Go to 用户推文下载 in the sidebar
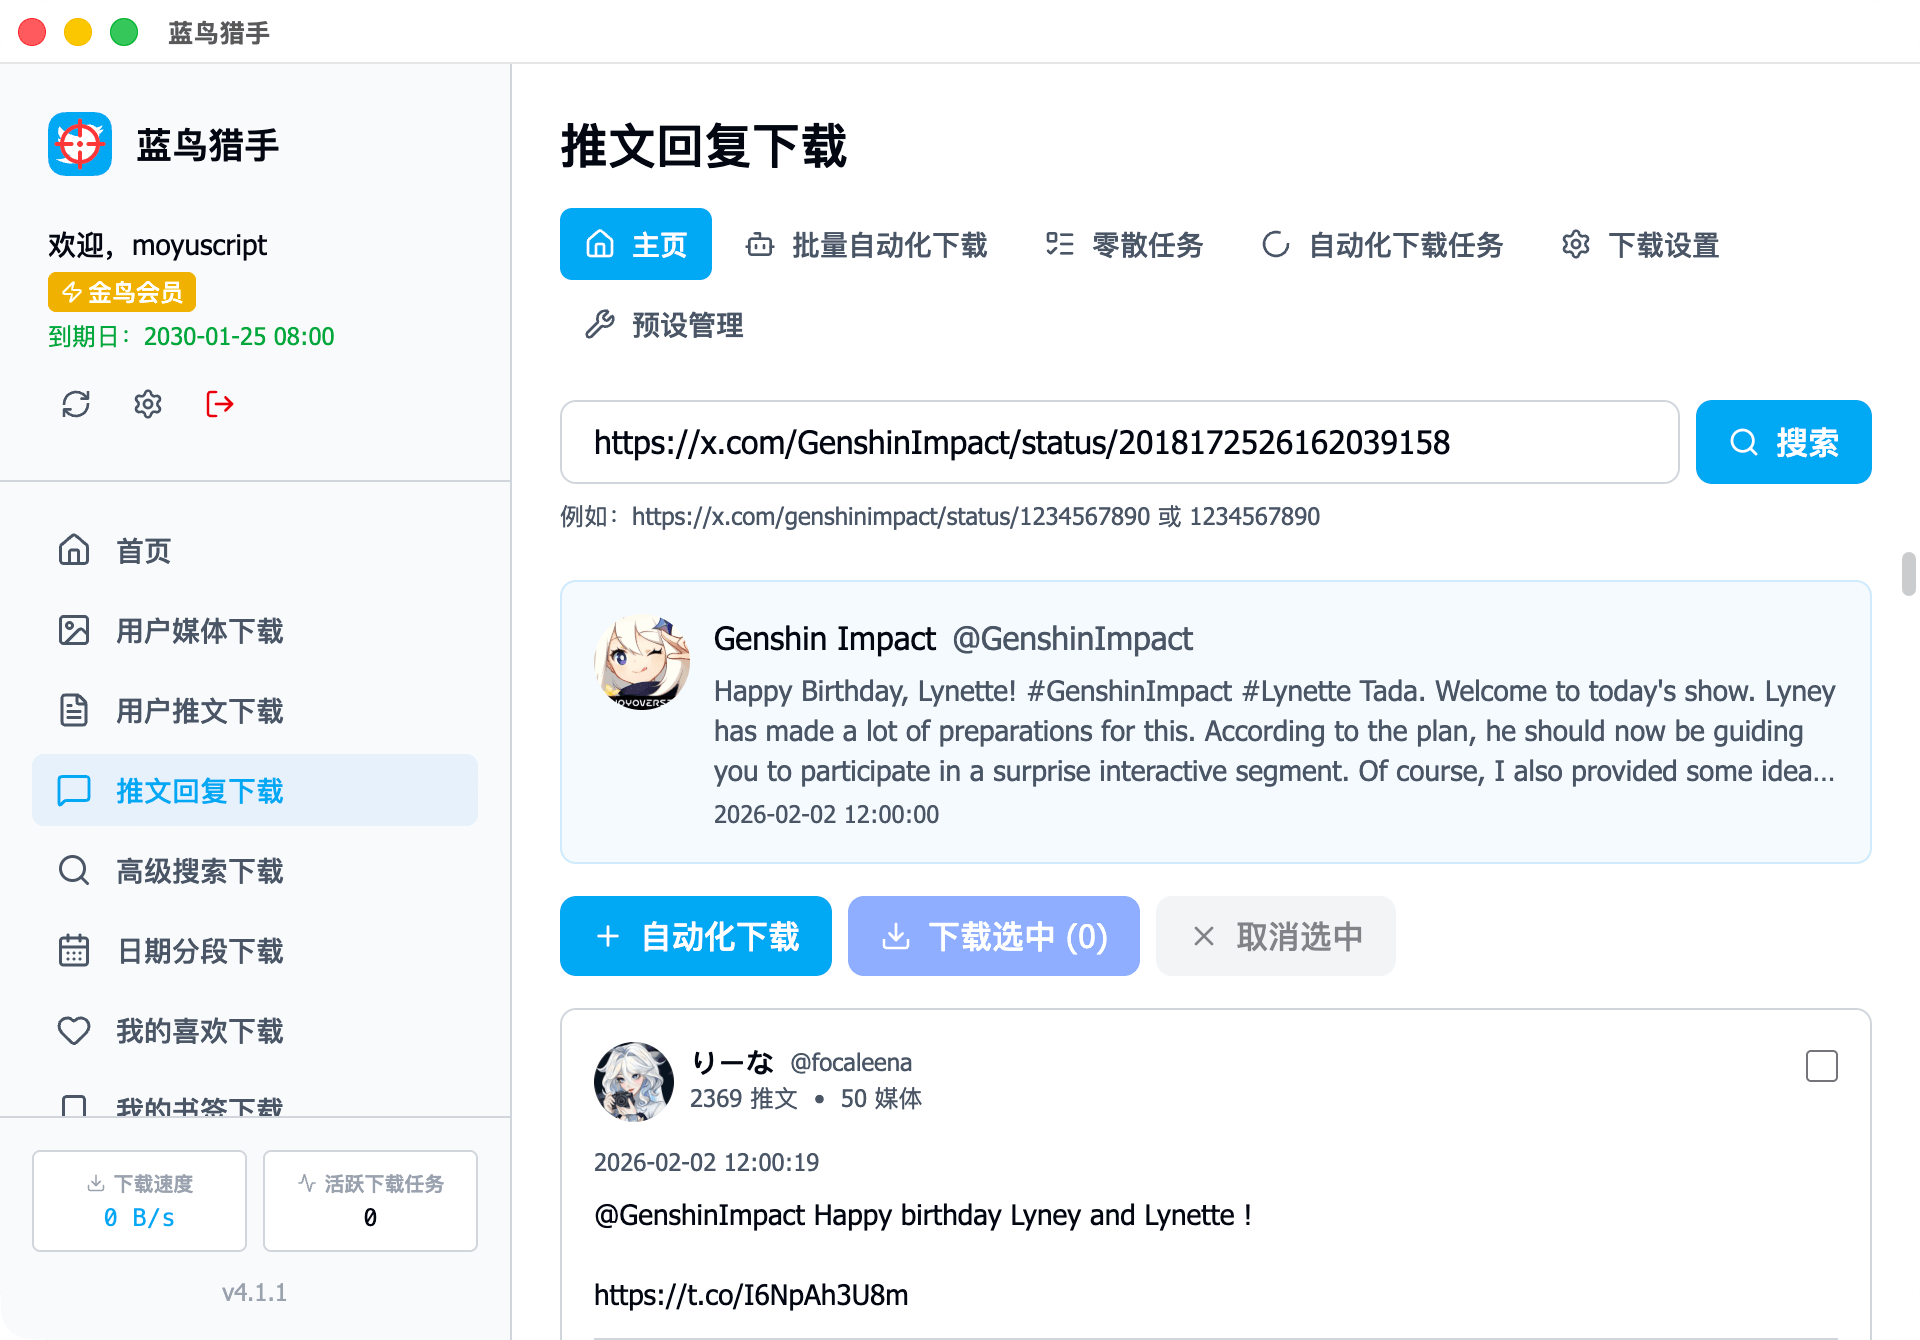The height and width of the screenshot is (1340, 1920). (199, 711)
